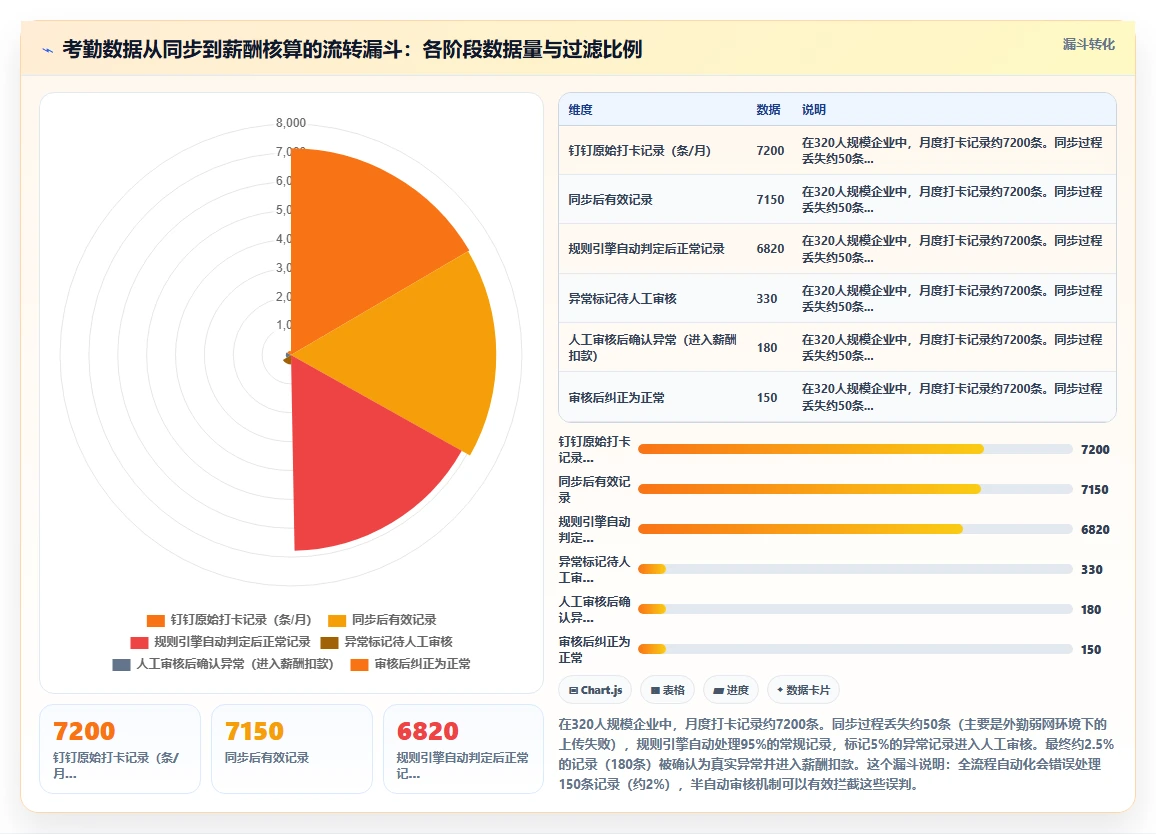The width and height of the screenshot is (1156, 834).
Task: Click the 数据 column header
Action: (768, 110)
